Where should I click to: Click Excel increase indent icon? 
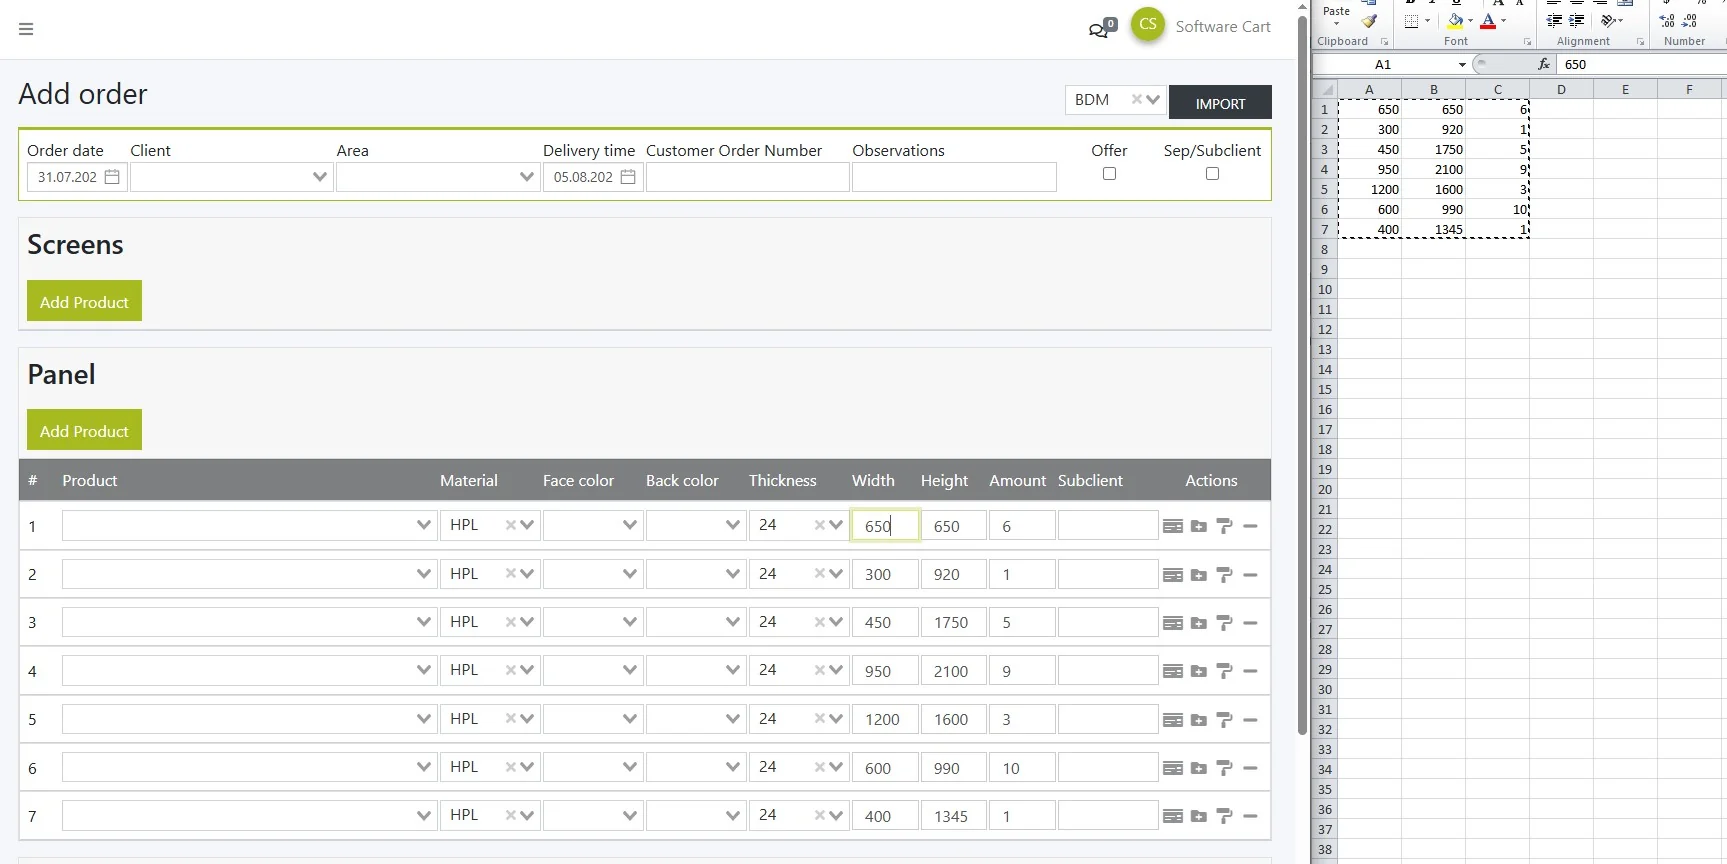[1577, 20]
